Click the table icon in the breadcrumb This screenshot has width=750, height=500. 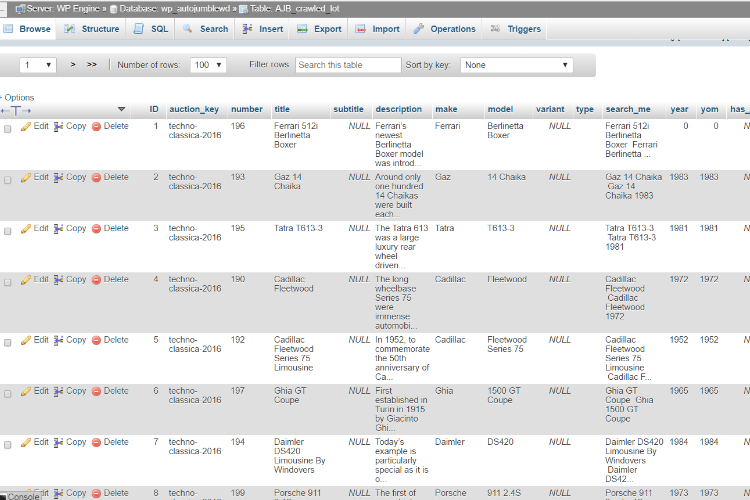click(243, 9)
